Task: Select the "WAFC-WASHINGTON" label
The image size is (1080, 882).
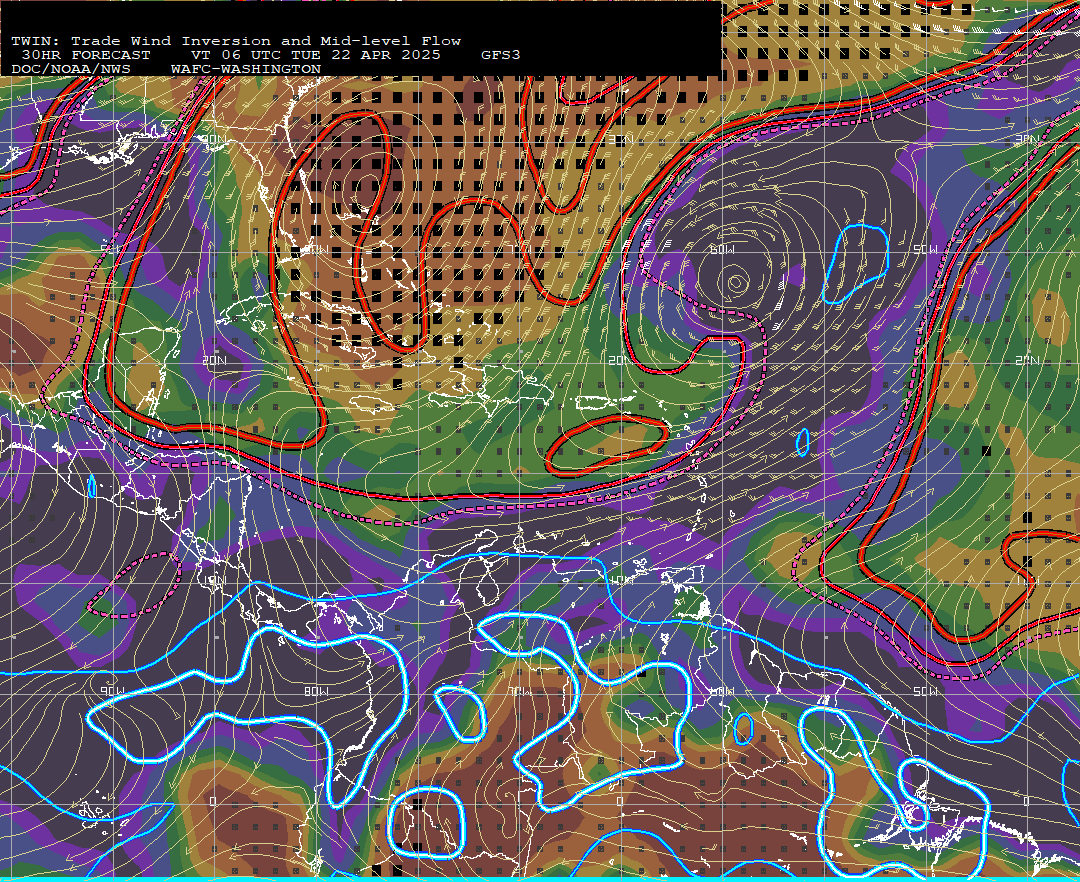Action: click(x=246, y=70)
